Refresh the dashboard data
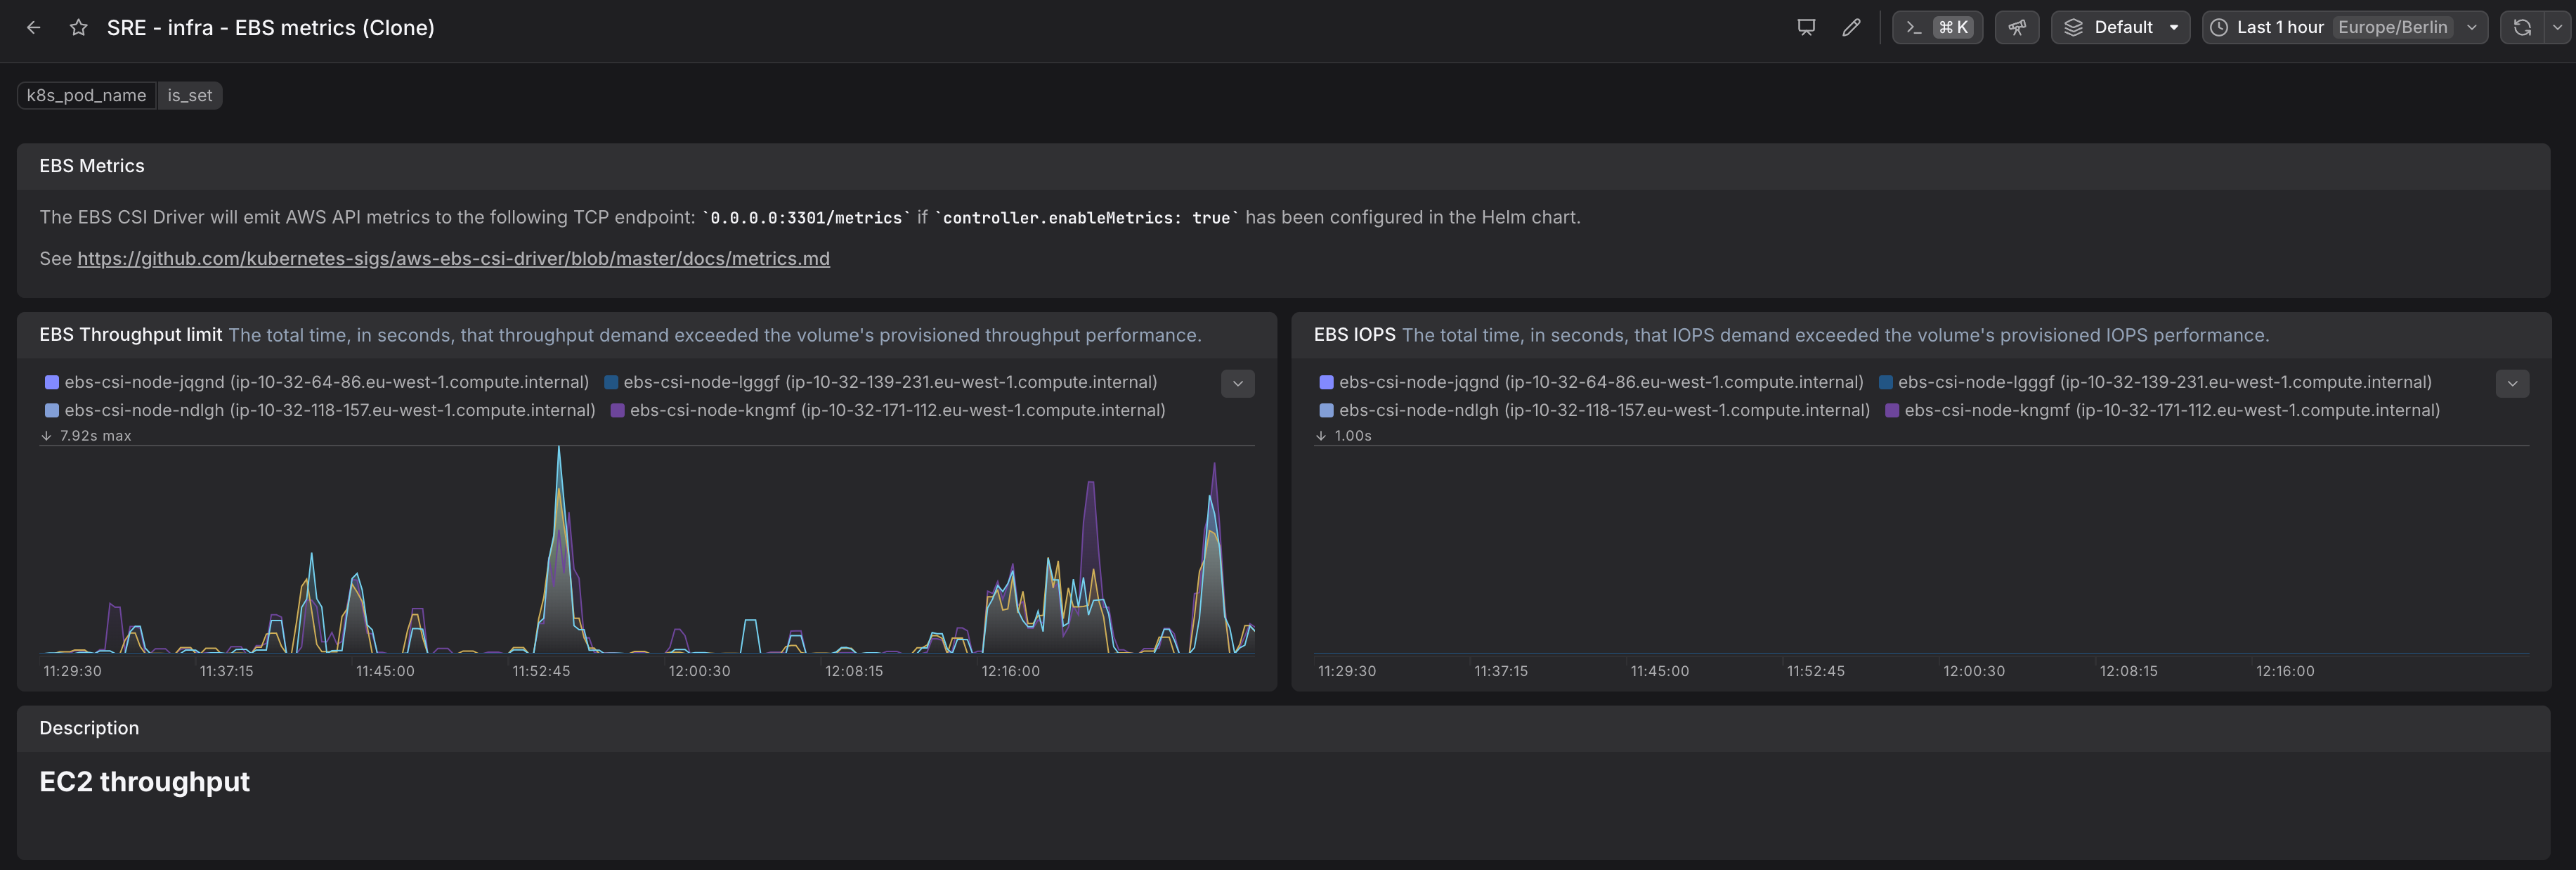2576x870 pixels. pyautogui.click(x=2522, y=28)
